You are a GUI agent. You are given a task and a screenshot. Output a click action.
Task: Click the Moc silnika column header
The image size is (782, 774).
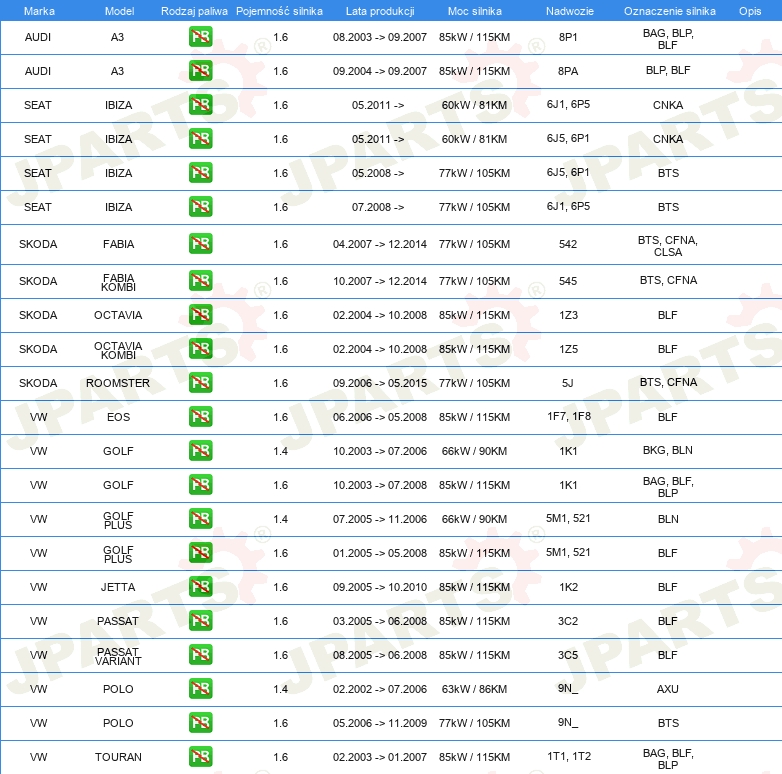[x=475, y=11]
